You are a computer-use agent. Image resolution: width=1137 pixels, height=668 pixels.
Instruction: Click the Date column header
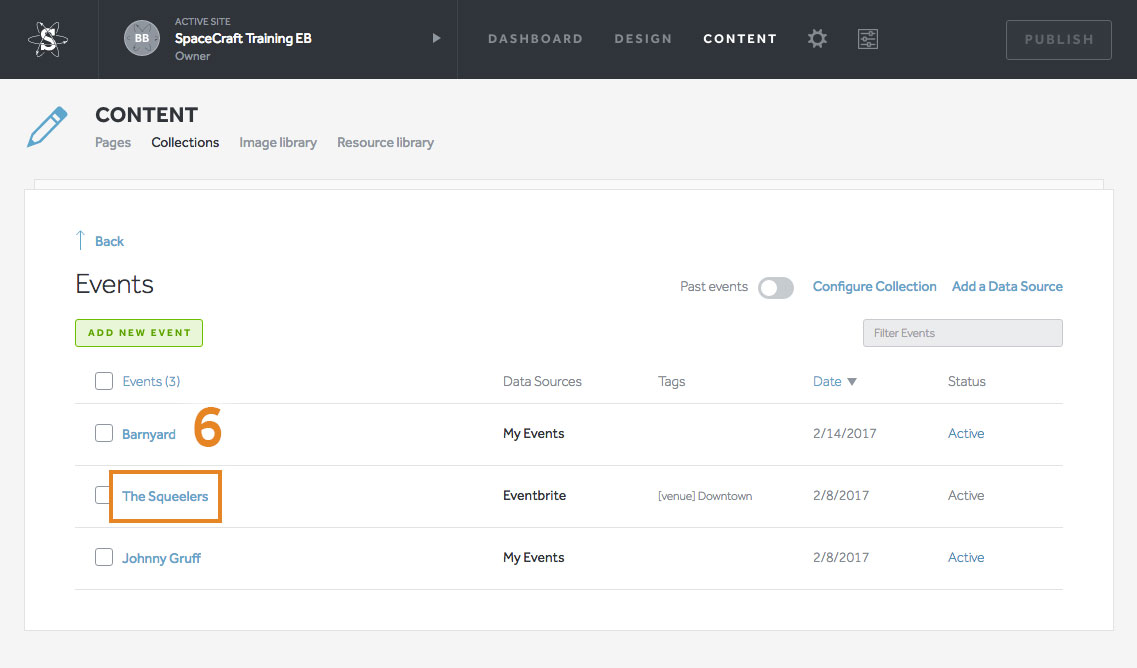tap(827, 382)
